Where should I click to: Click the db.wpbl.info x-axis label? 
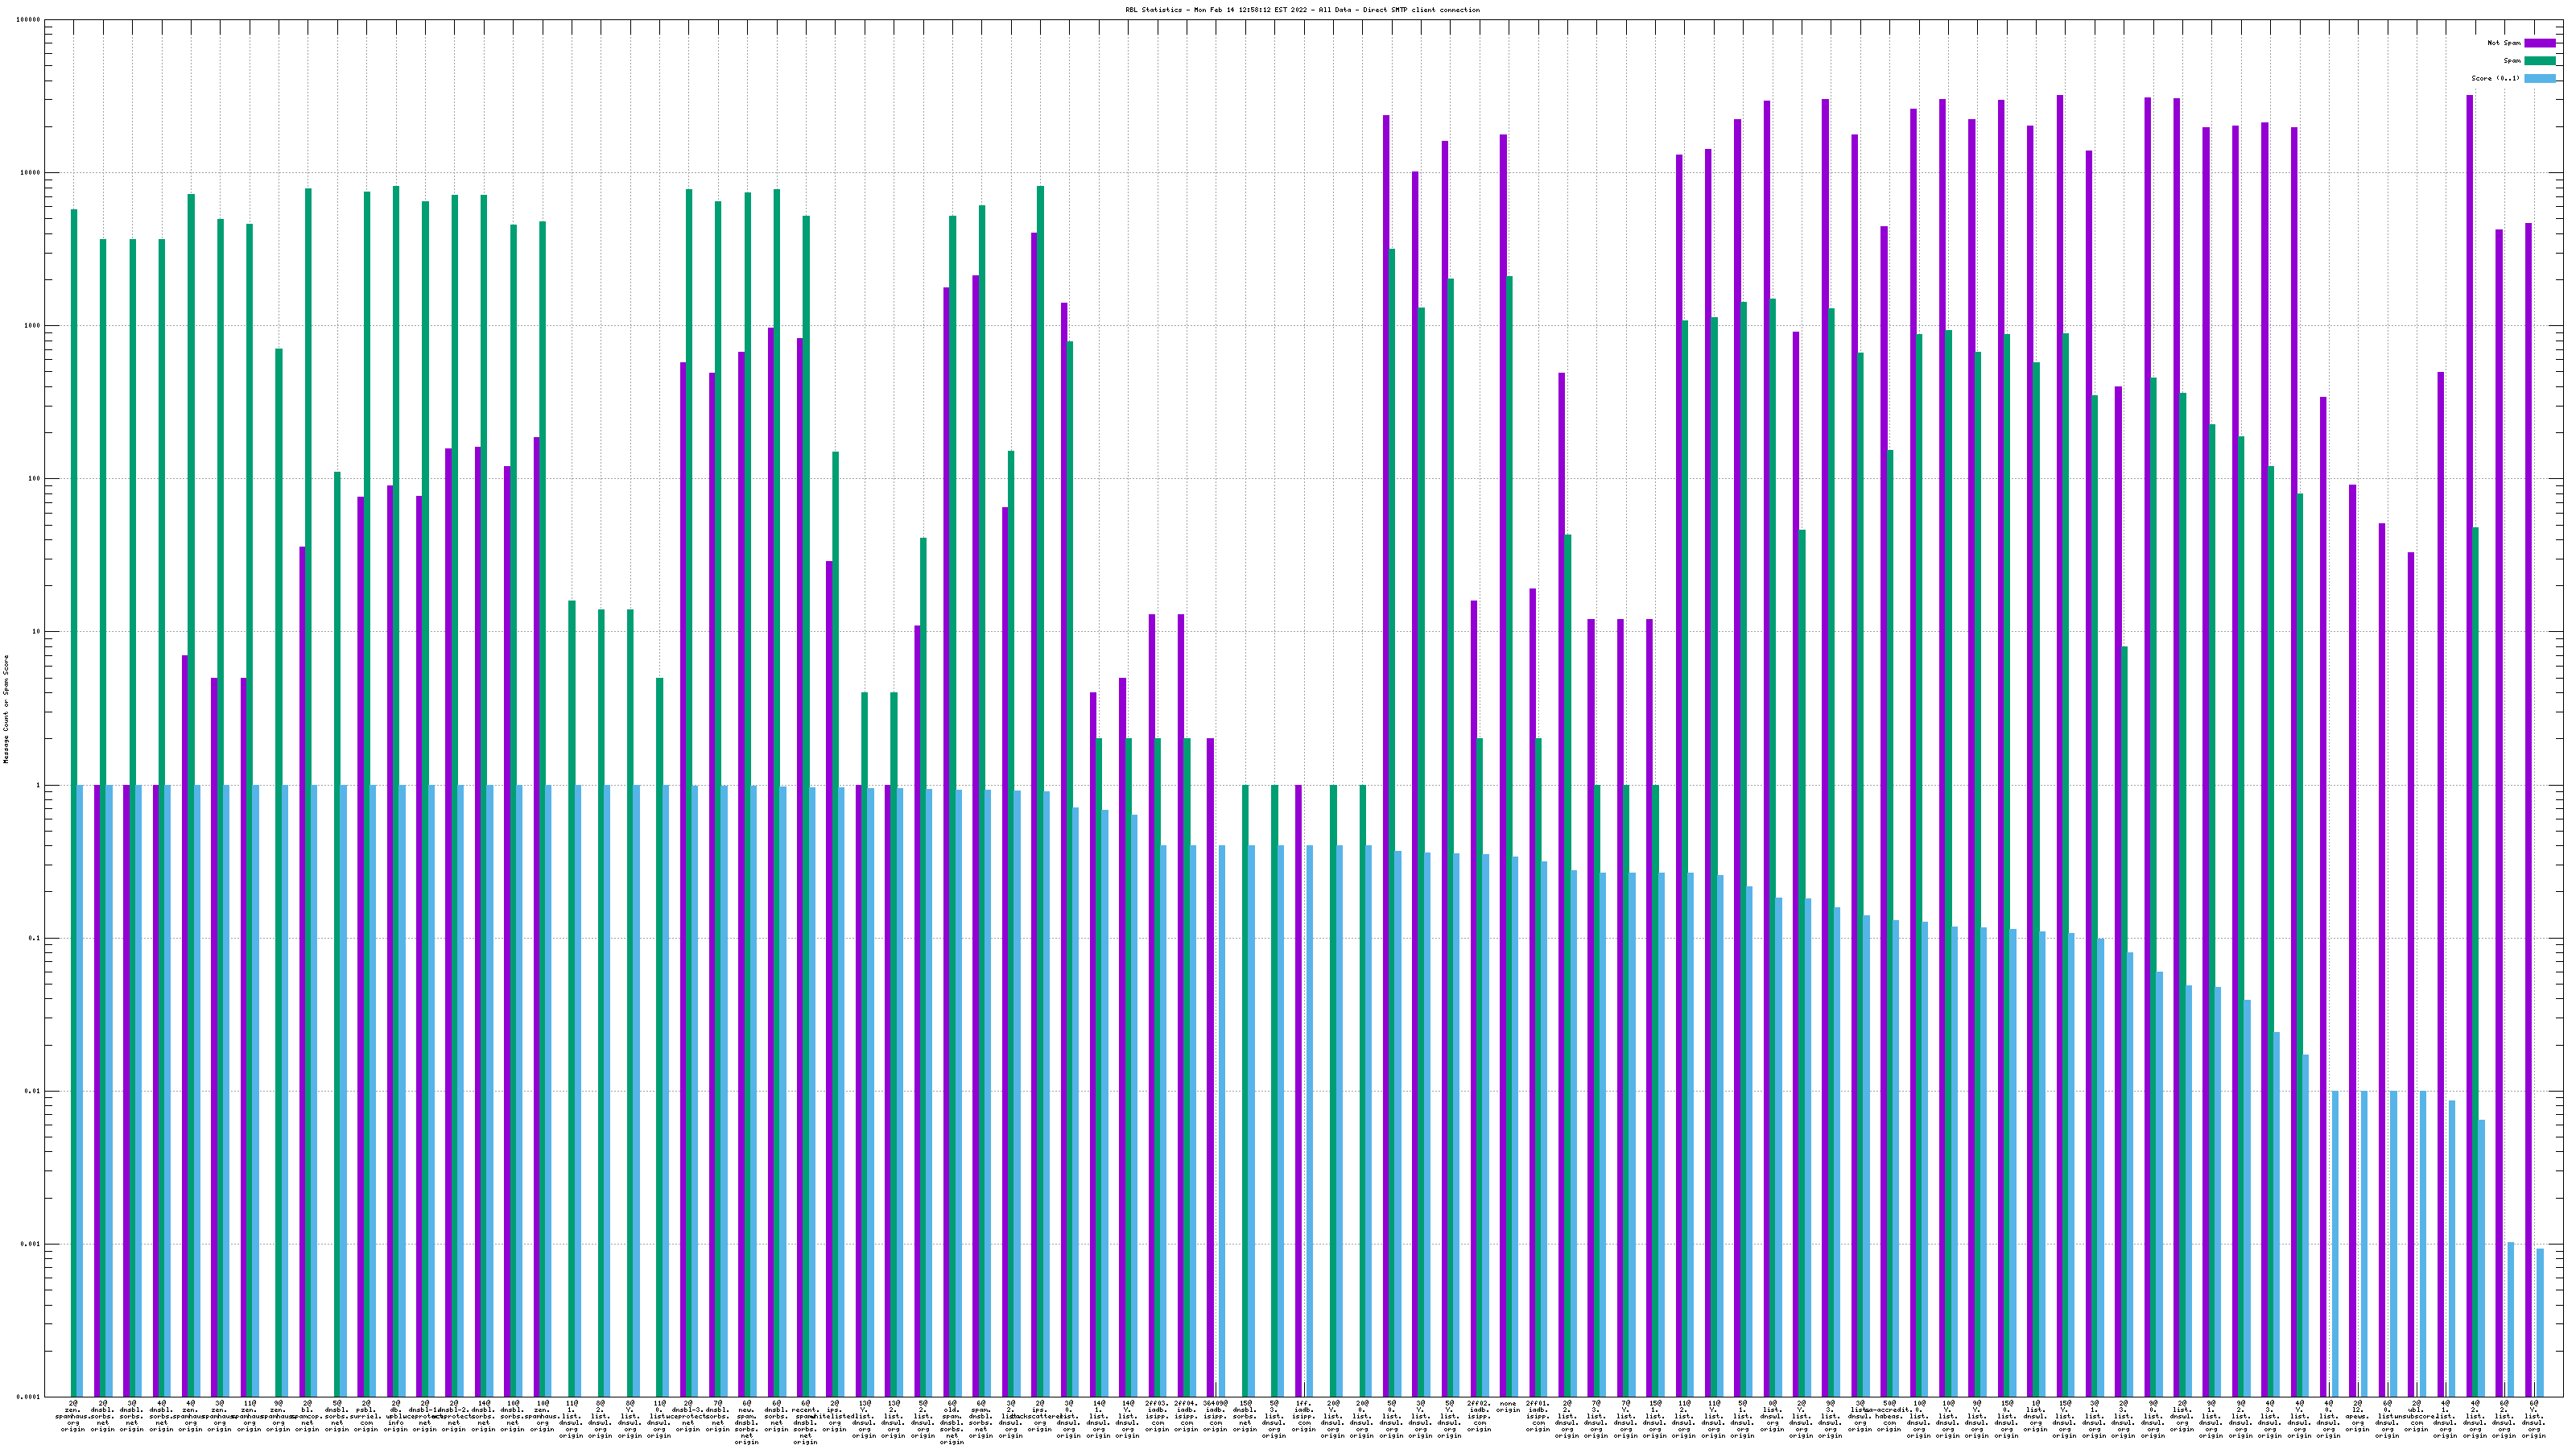click(x=395, y=1416)
